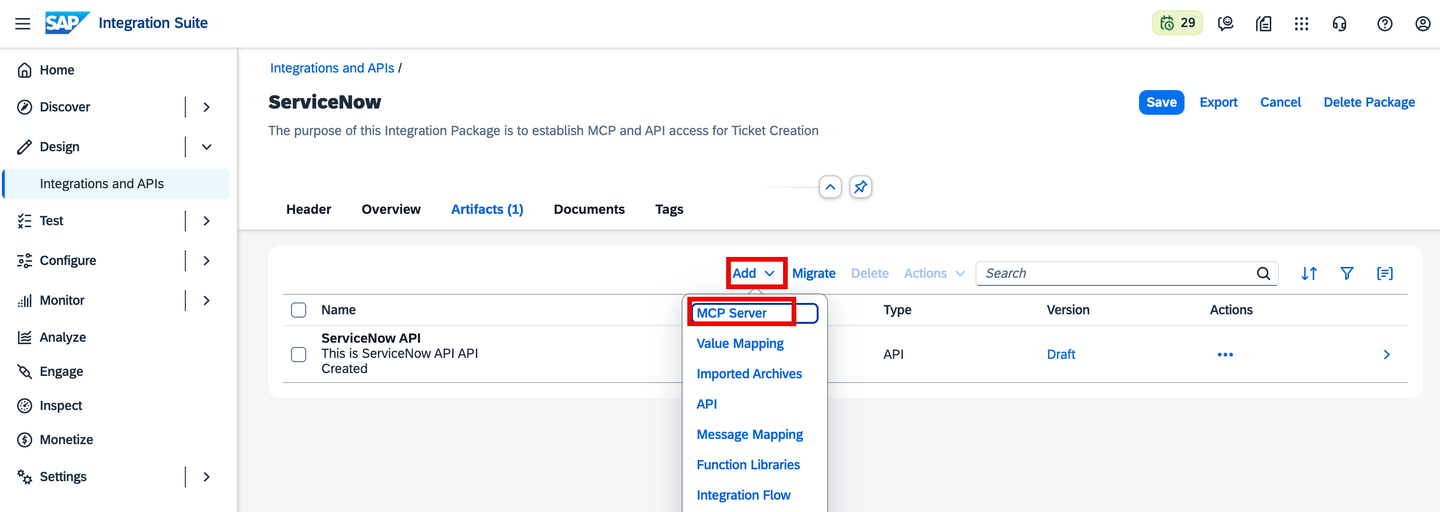
Task: Collapse the package header with up arrow
Action: click(x=830, y=187)
